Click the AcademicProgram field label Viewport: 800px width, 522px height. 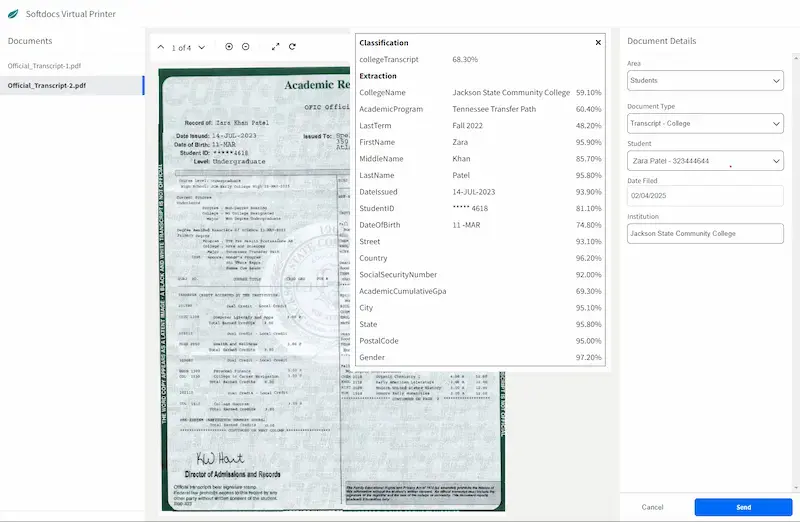(x=391, y=109)
